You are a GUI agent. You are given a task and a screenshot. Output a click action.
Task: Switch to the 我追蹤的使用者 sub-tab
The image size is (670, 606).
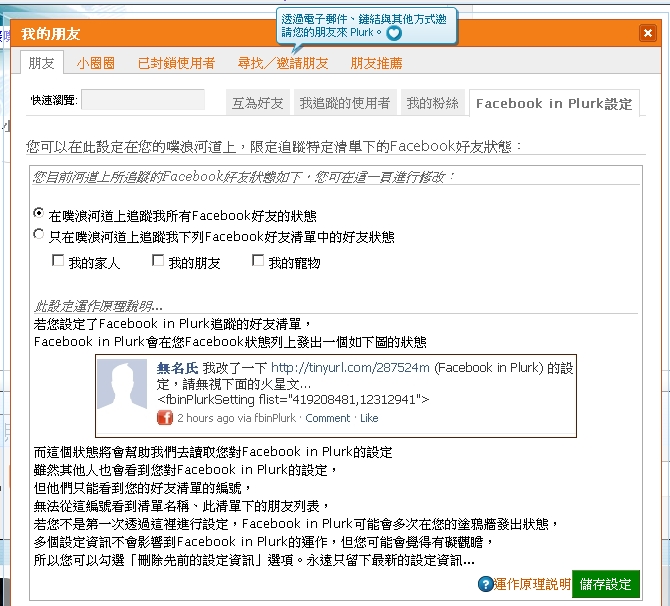[345, 103]
